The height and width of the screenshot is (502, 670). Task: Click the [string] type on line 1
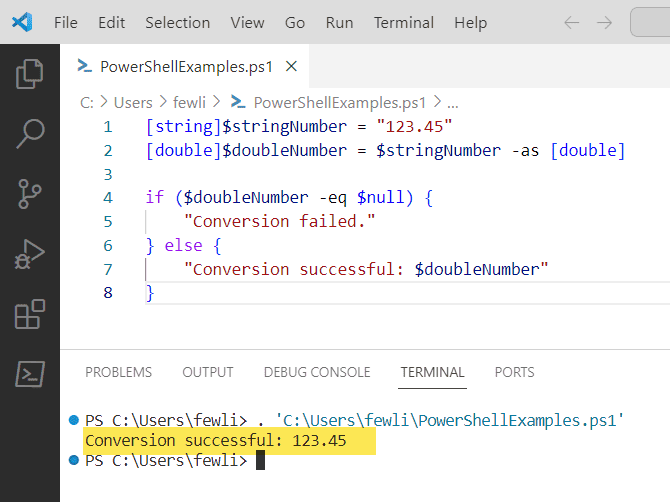(x=183, y=126)
